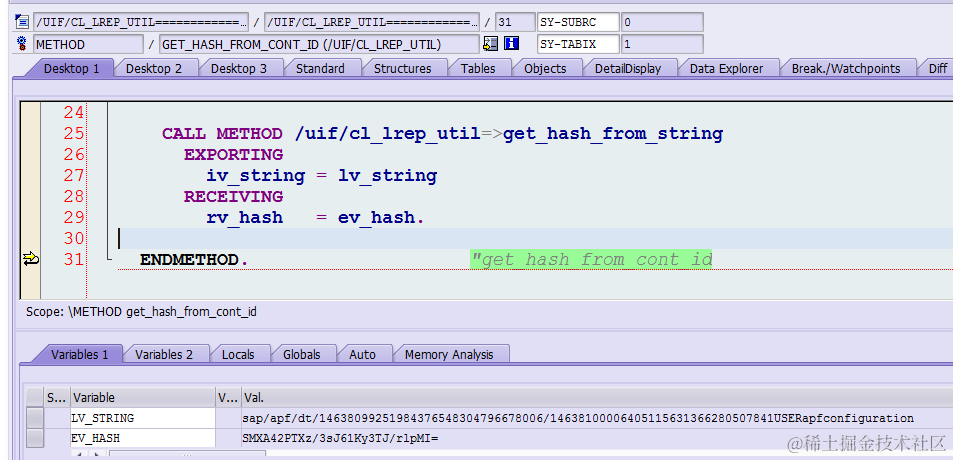Click the ENDMETHOD statement on line 31

pyautogui.click(x=194, y=259)
